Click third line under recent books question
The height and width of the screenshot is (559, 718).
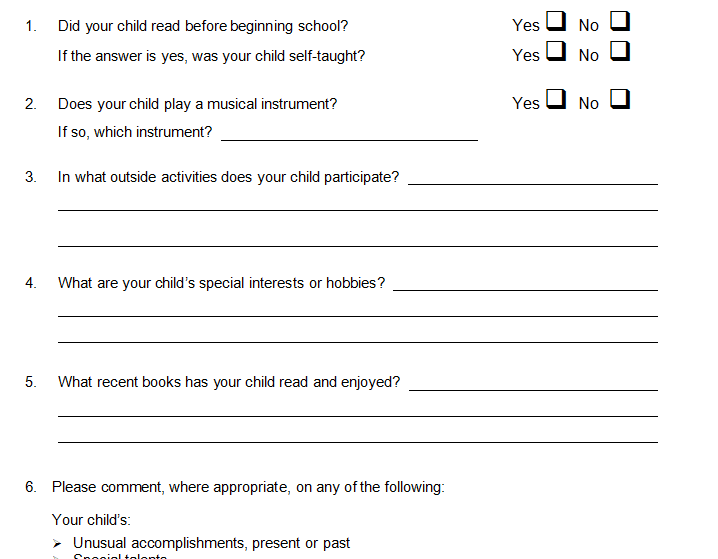(358, 437)
